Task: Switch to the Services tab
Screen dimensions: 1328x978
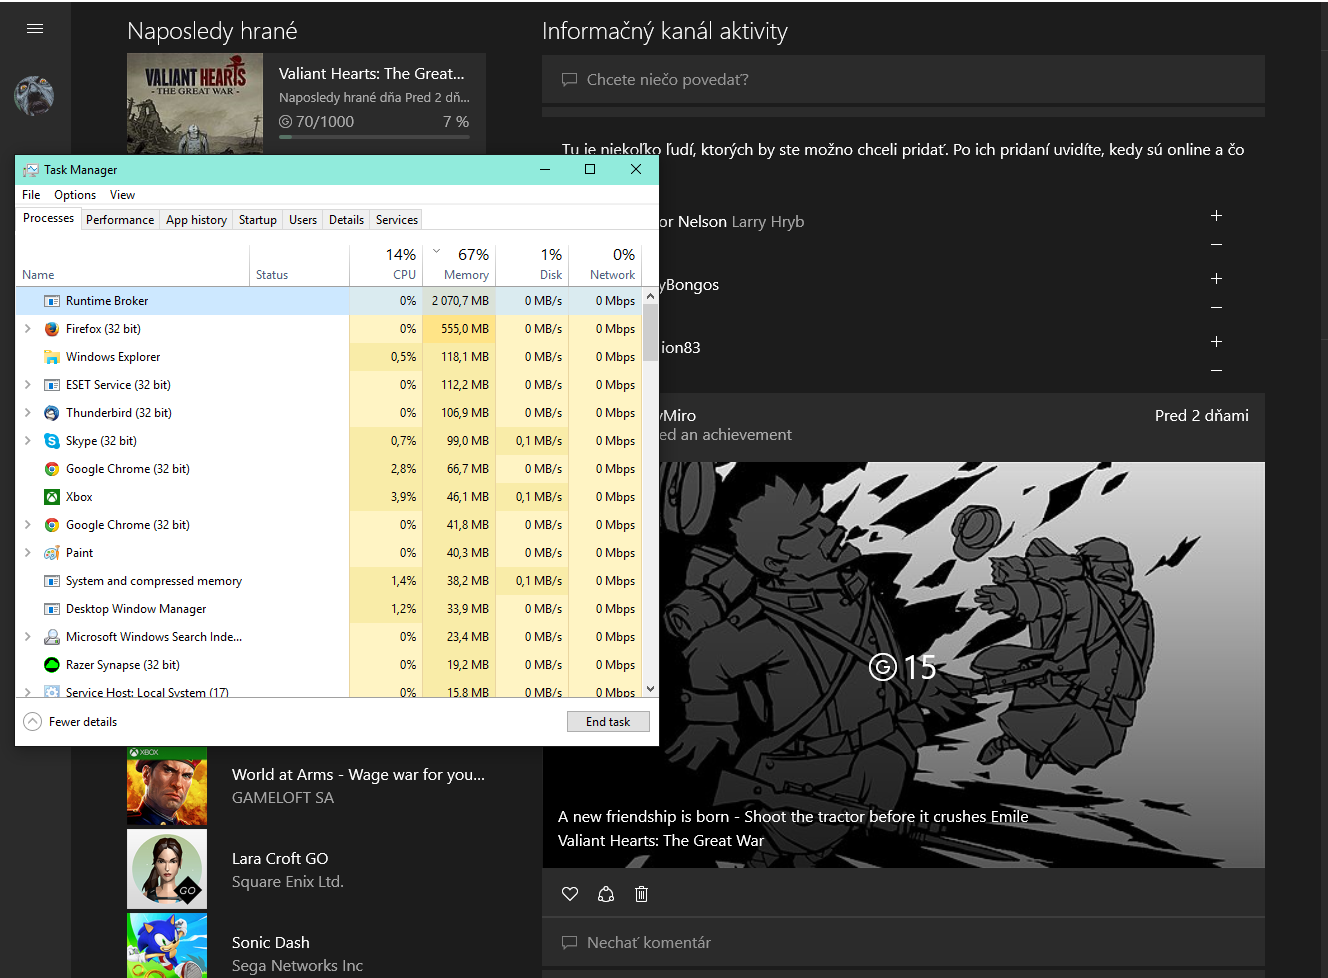Action: pyautogui.click(x=397, y=220)
